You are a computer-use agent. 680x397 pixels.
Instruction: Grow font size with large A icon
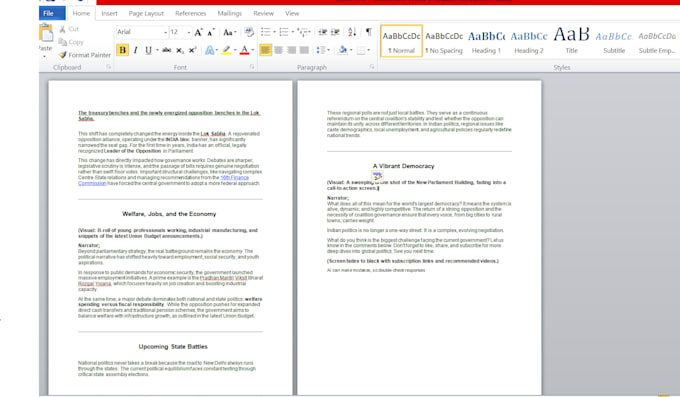pos(198,32)
